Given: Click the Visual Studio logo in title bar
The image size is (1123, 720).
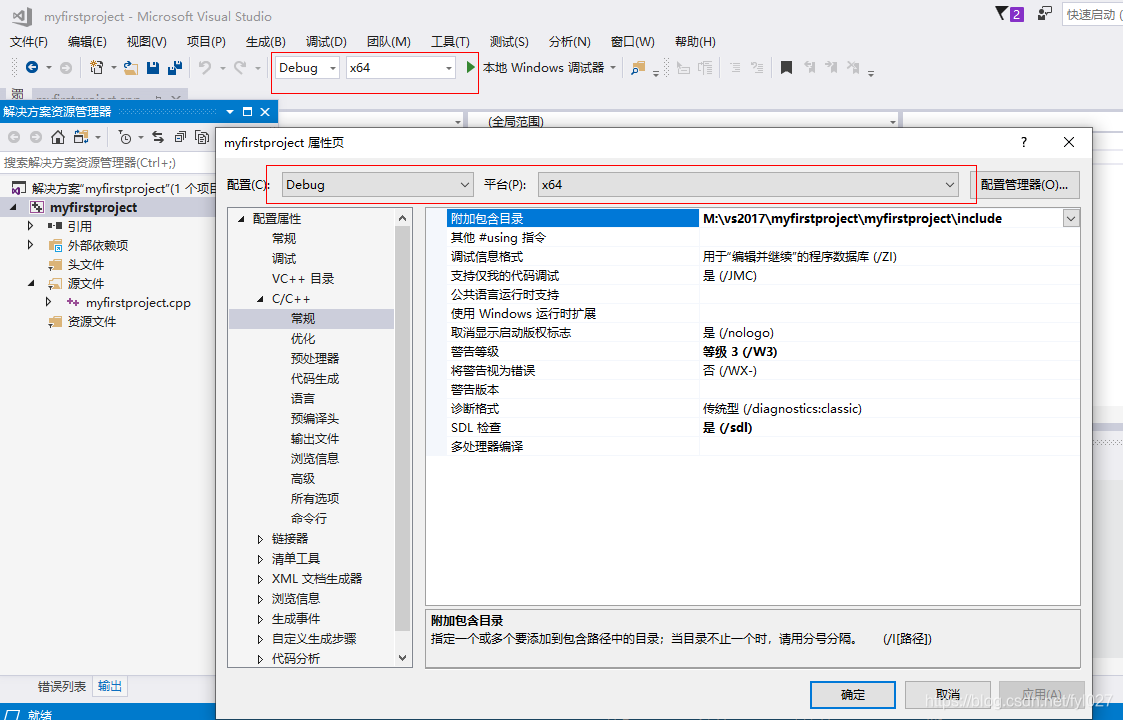Looking at the screenshot, I should point(22,16).
